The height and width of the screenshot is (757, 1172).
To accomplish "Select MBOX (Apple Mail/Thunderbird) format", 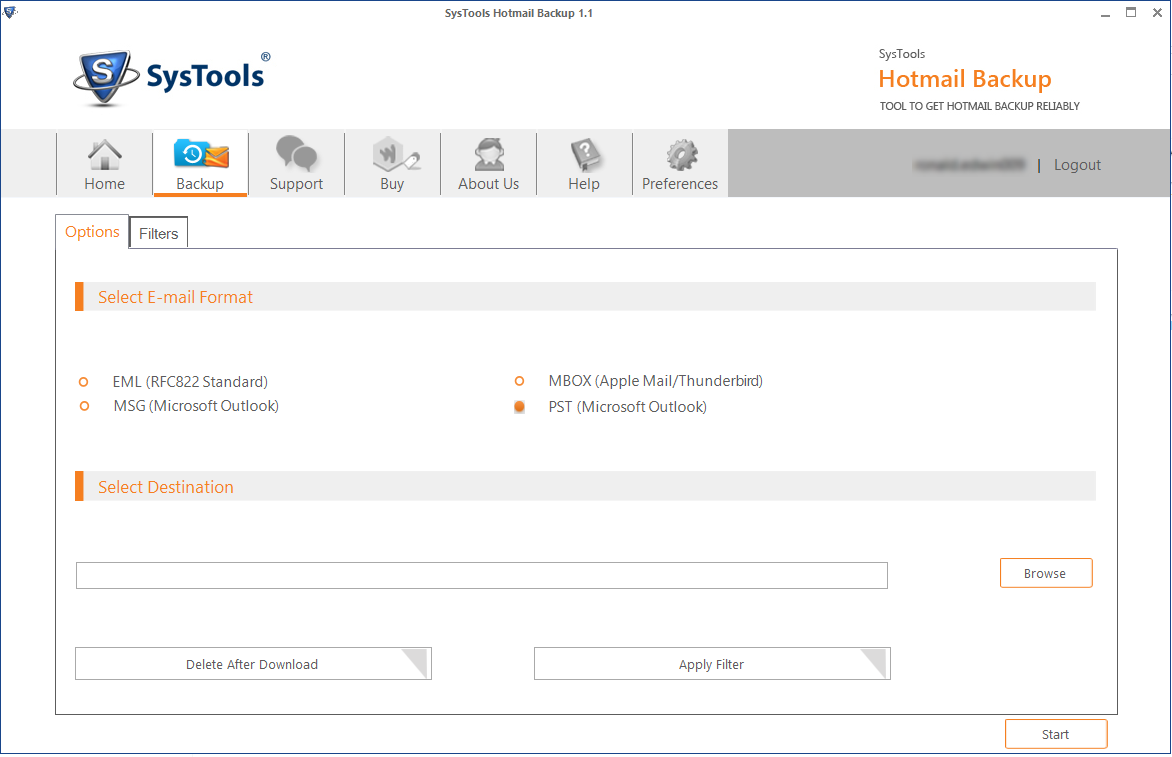I will [519, 381].
